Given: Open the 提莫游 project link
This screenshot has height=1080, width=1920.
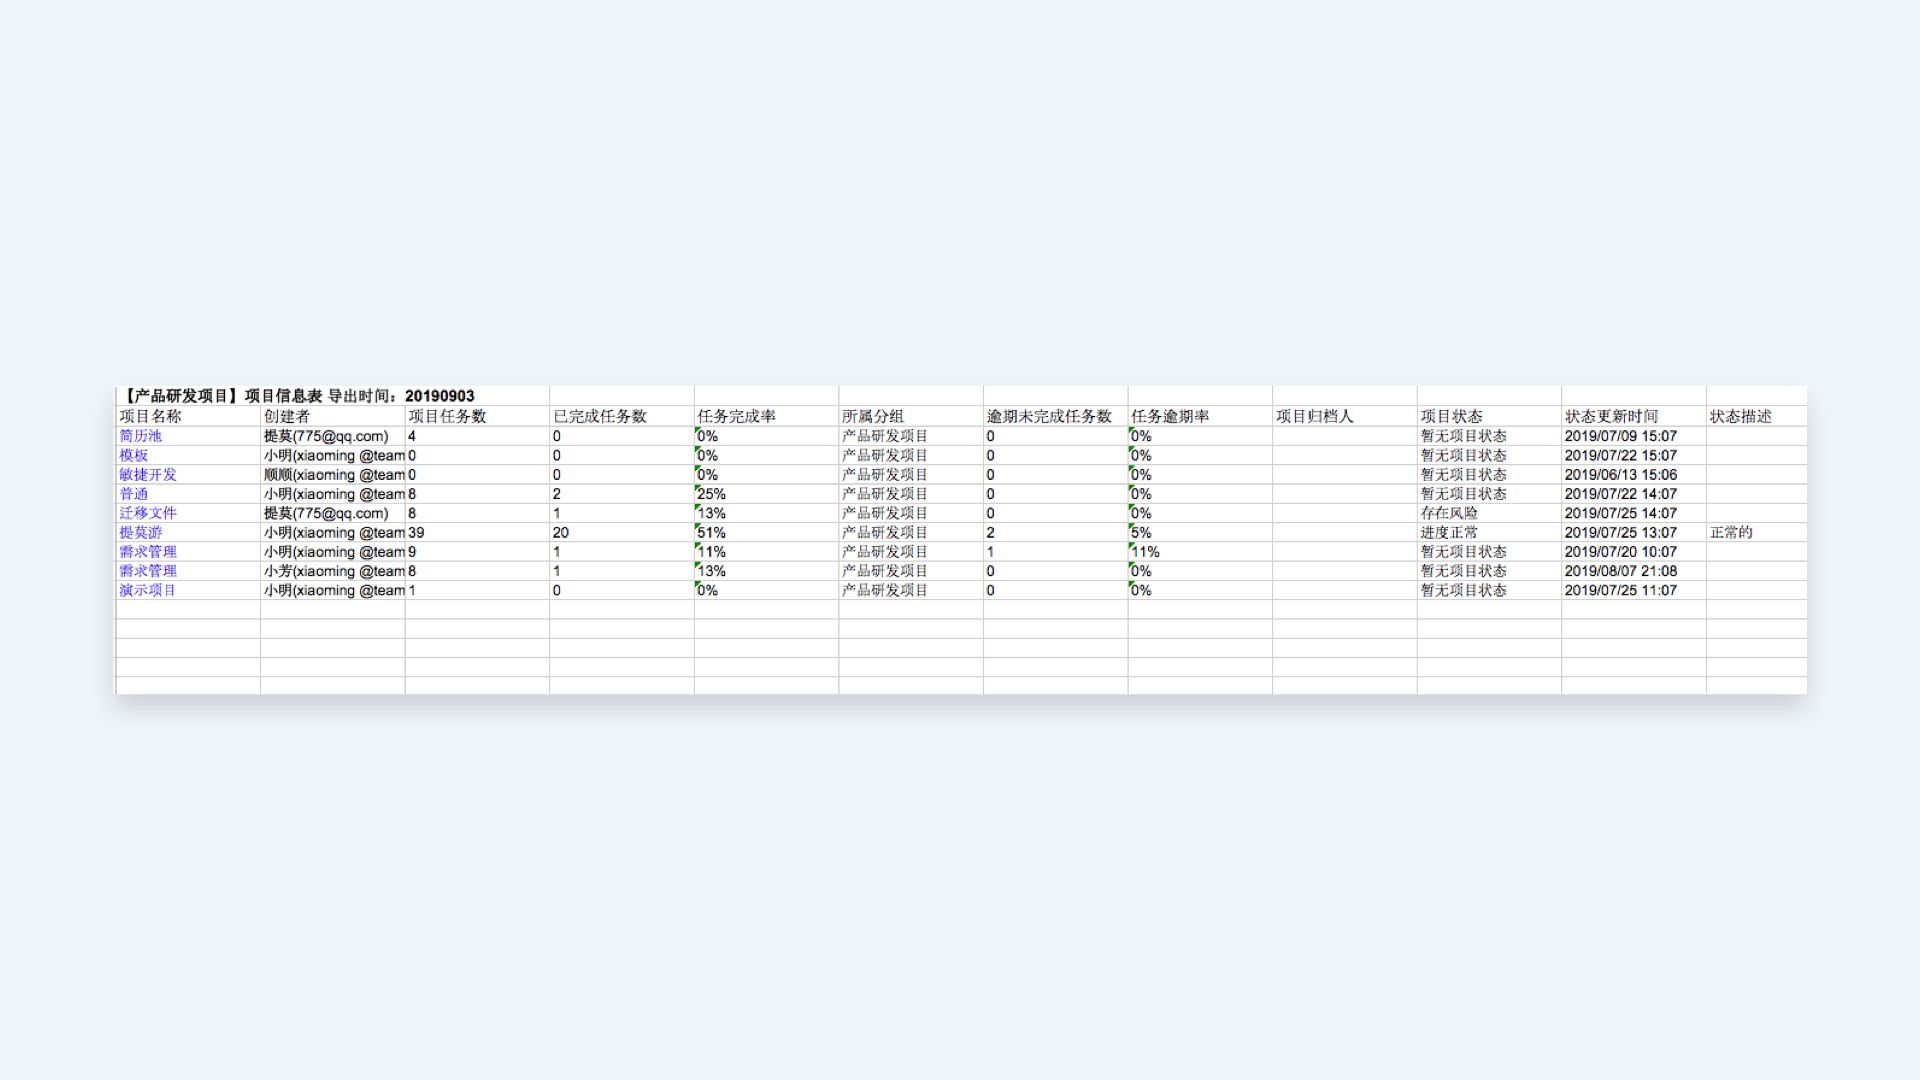Looking at the screenshot, I should click(x=140, y=533).
